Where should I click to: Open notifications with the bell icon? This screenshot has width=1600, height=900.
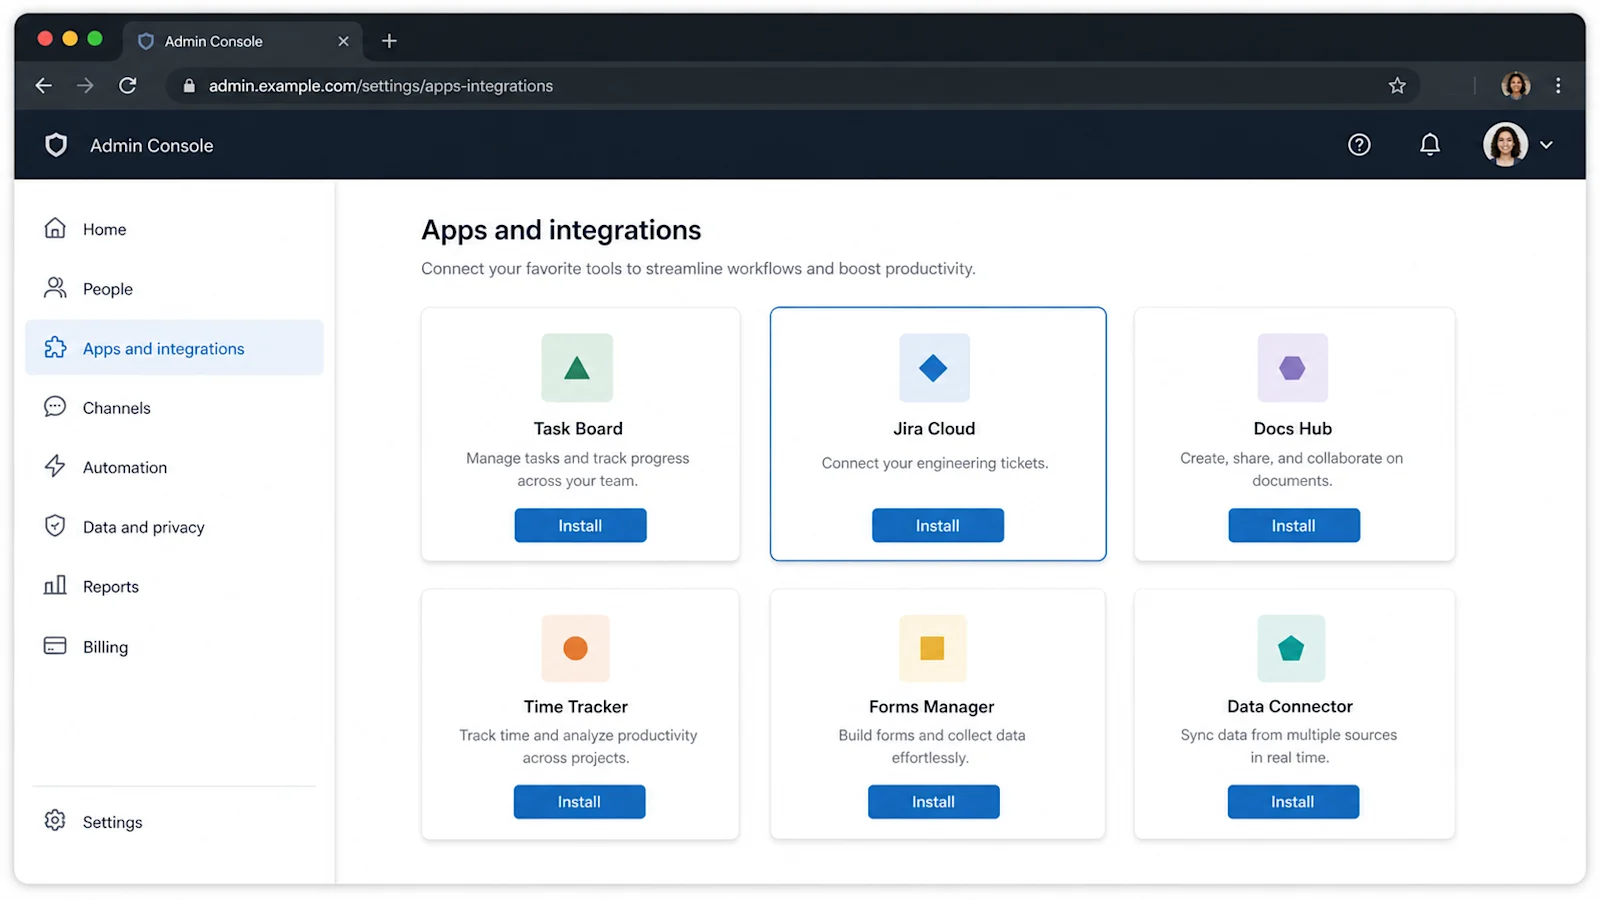pyautogui.click(x=1430, y=145)
